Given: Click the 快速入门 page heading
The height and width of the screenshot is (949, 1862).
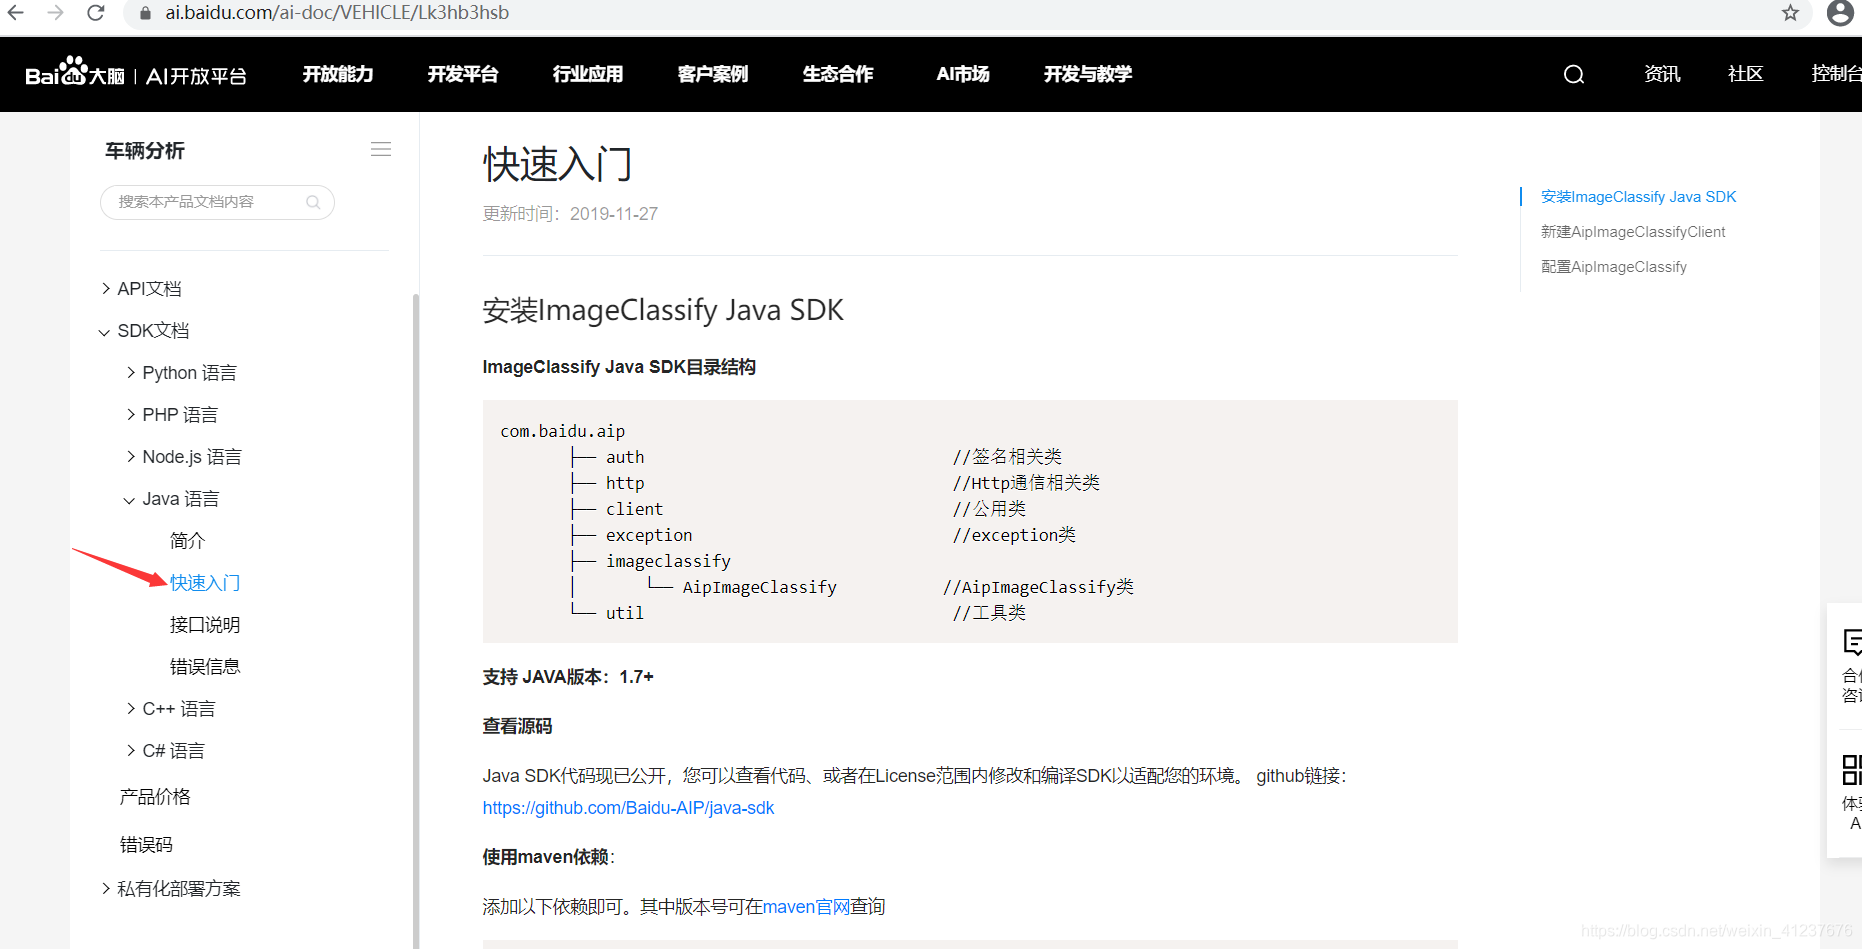Looking at the screenshot, I should coord(558,164).
